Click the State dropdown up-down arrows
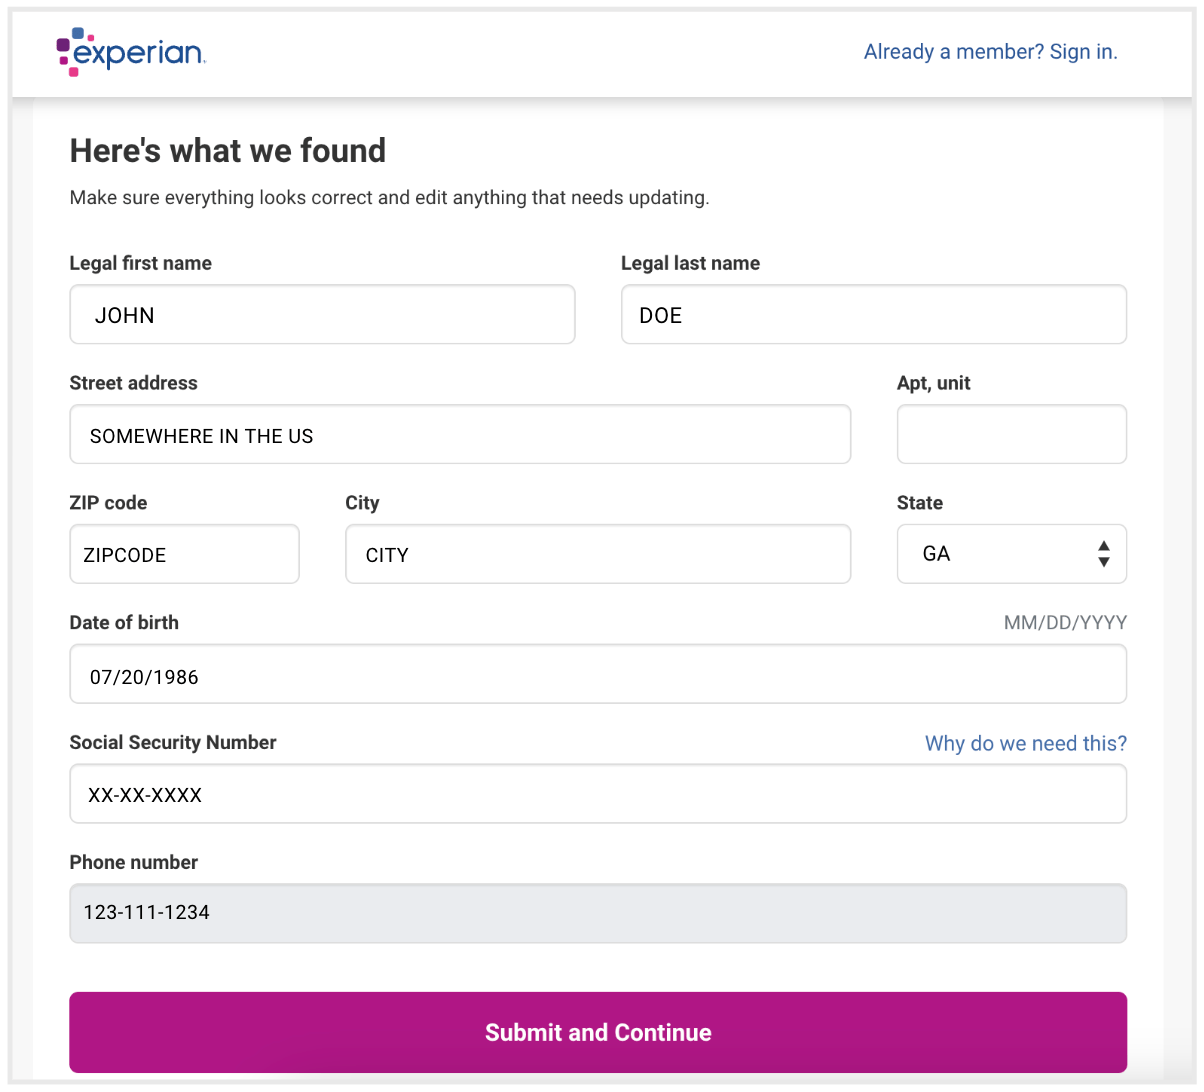This screenshot has width=1204, height=1092. click(x=1103, y=554)
